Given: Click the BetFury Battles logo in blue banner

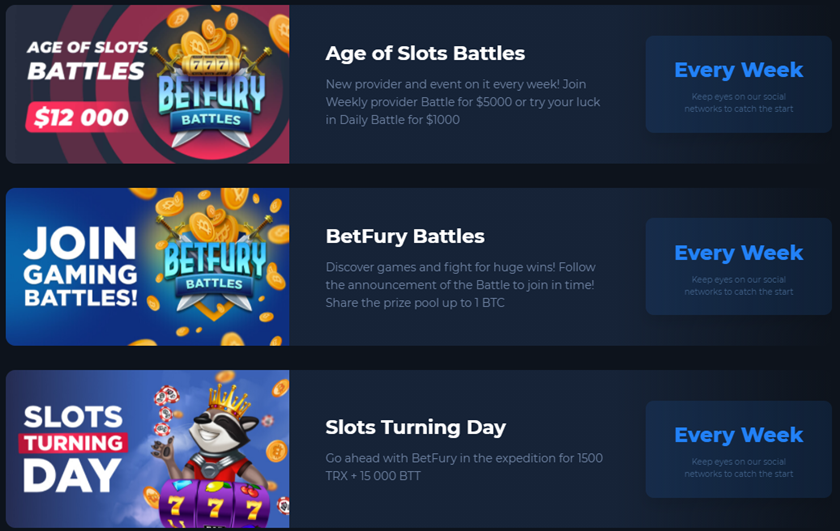Looking at the screenshot, I should point(214,268).
